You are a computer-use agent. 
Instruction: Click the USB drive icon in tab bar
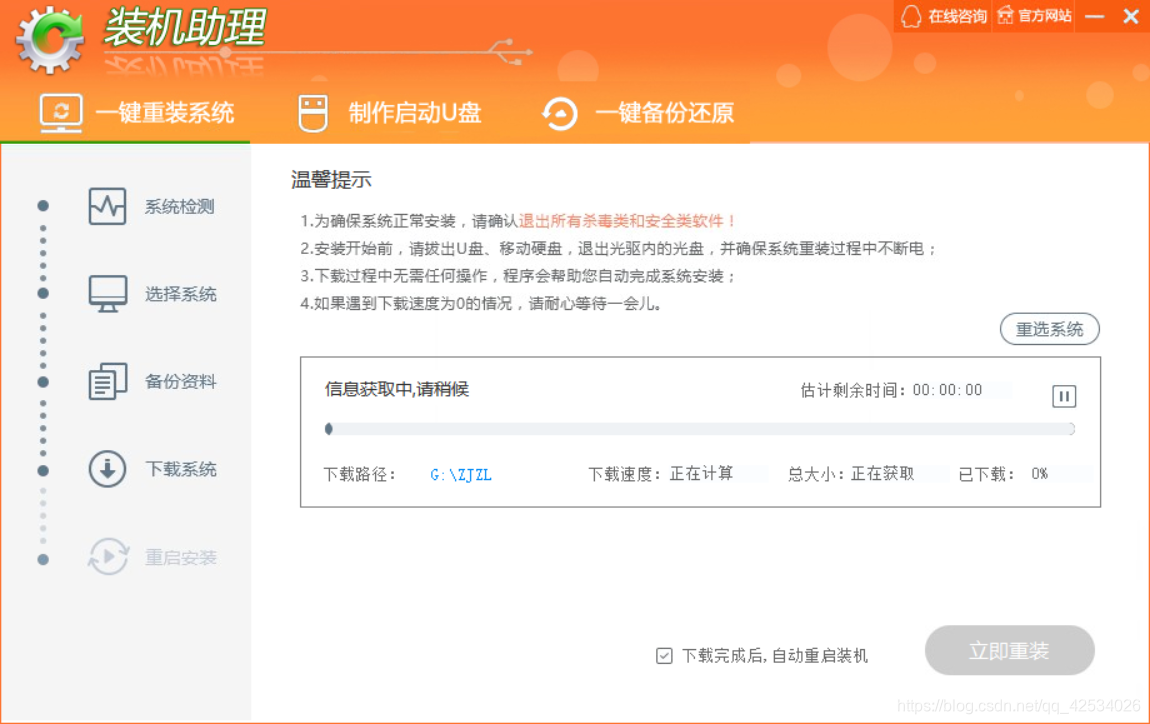coord(313,114)
